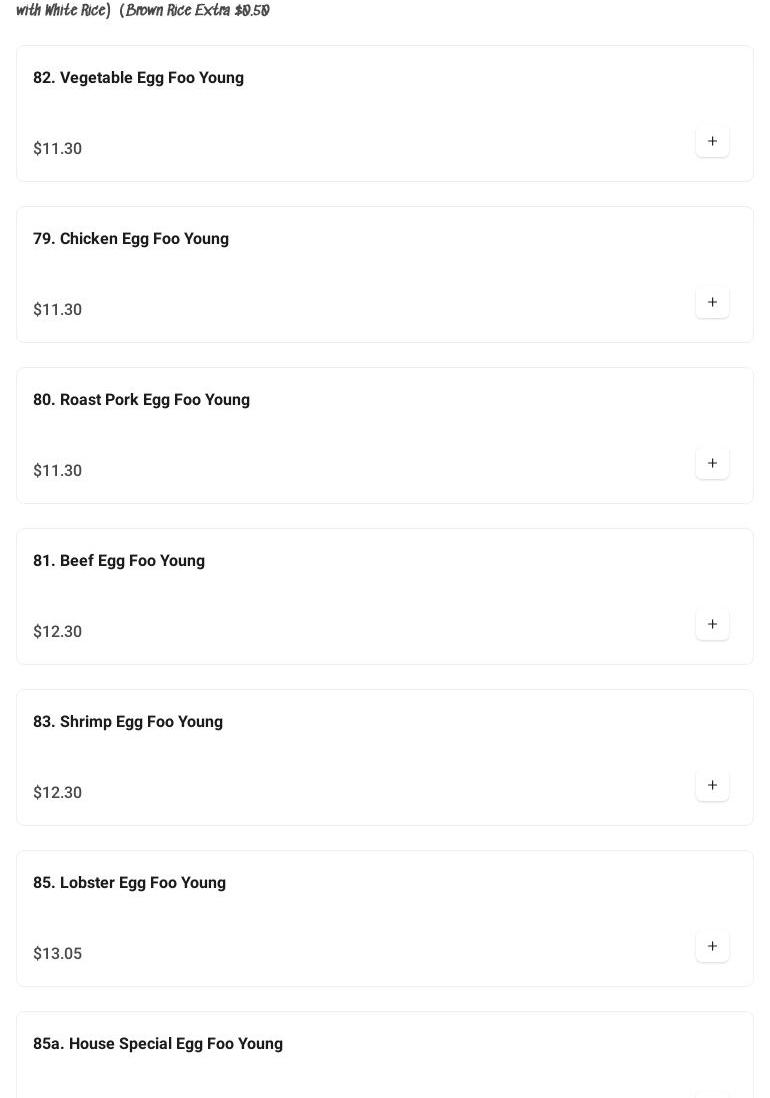Click the $11.30 price under Vegetable Egg Foo Young

click(58, 149)
